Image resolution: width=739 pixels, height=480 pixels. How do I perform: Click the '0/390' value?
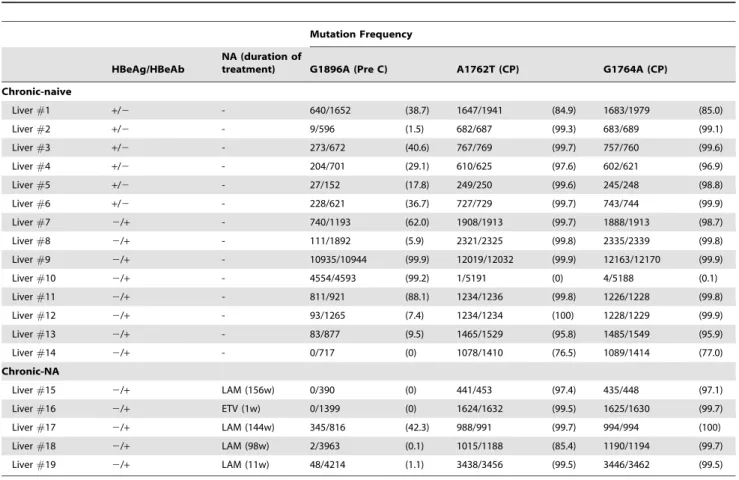322,390
